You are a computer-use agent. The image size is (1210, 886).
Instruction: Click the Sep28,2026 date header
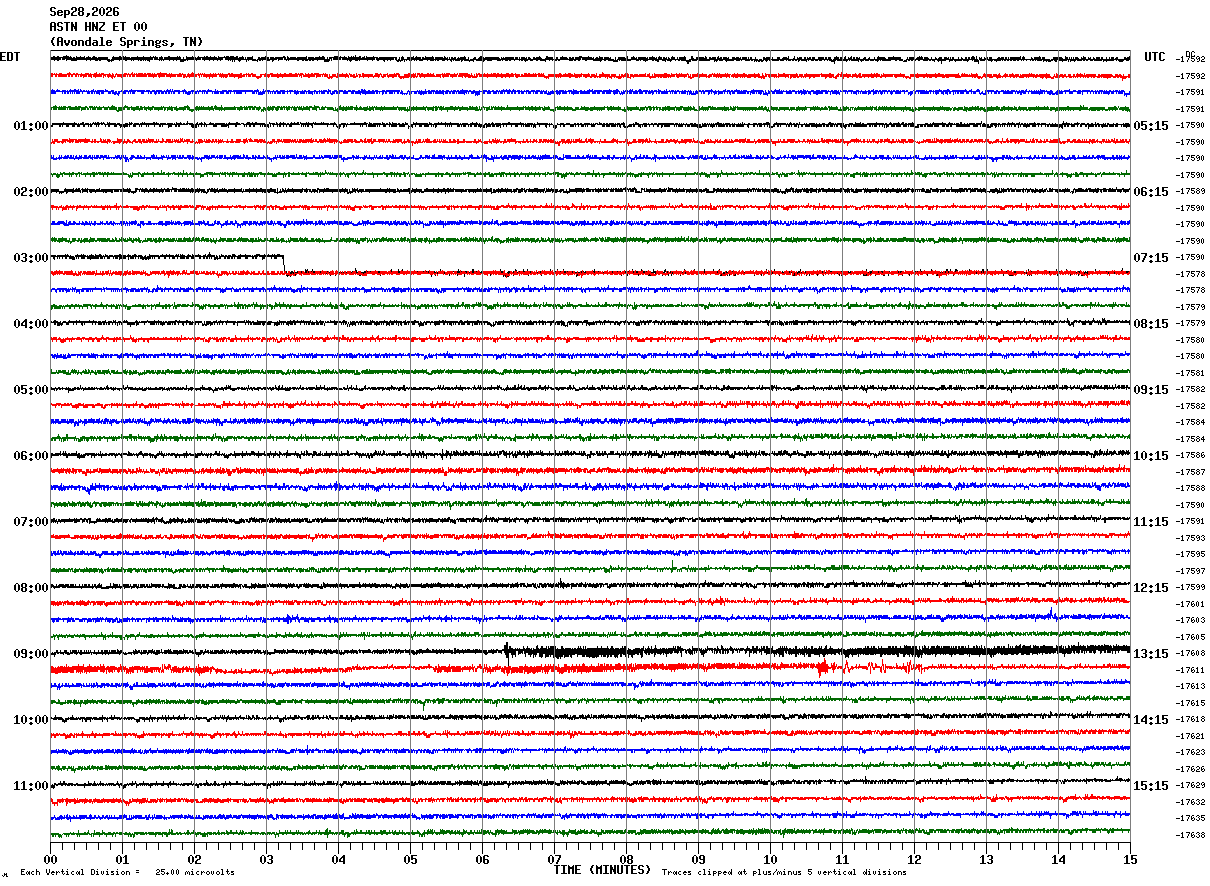tap(84, 12)
